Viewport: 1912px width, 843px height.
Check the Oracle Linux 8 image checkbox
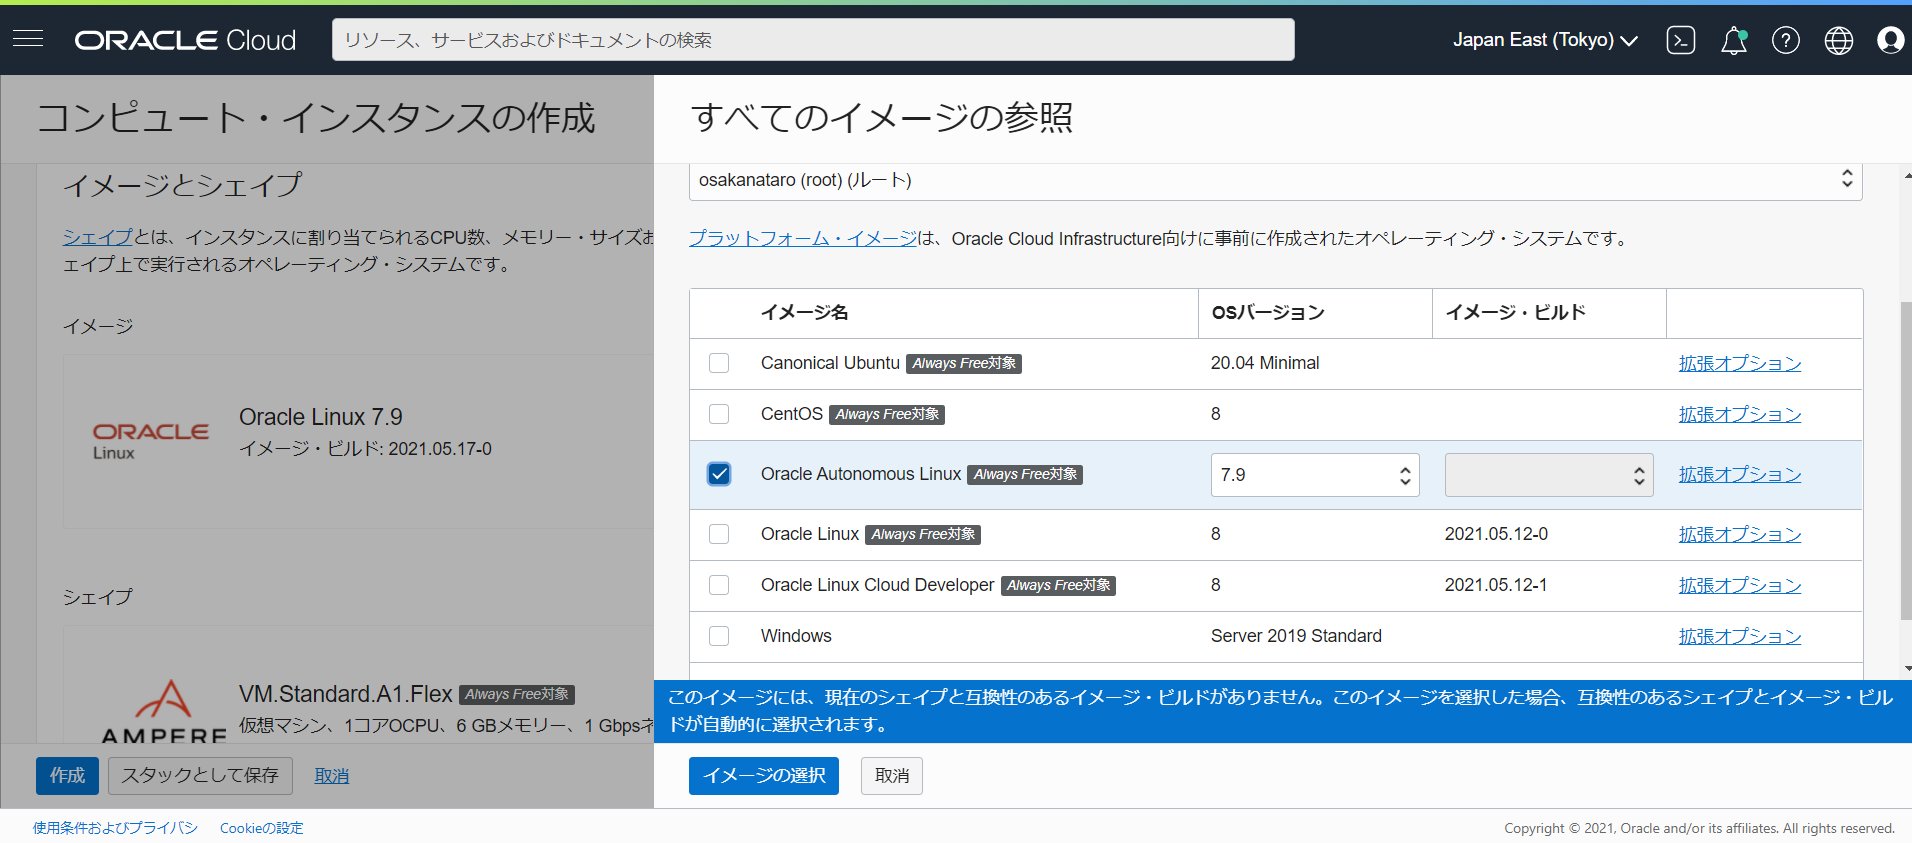tap(719, 534)
